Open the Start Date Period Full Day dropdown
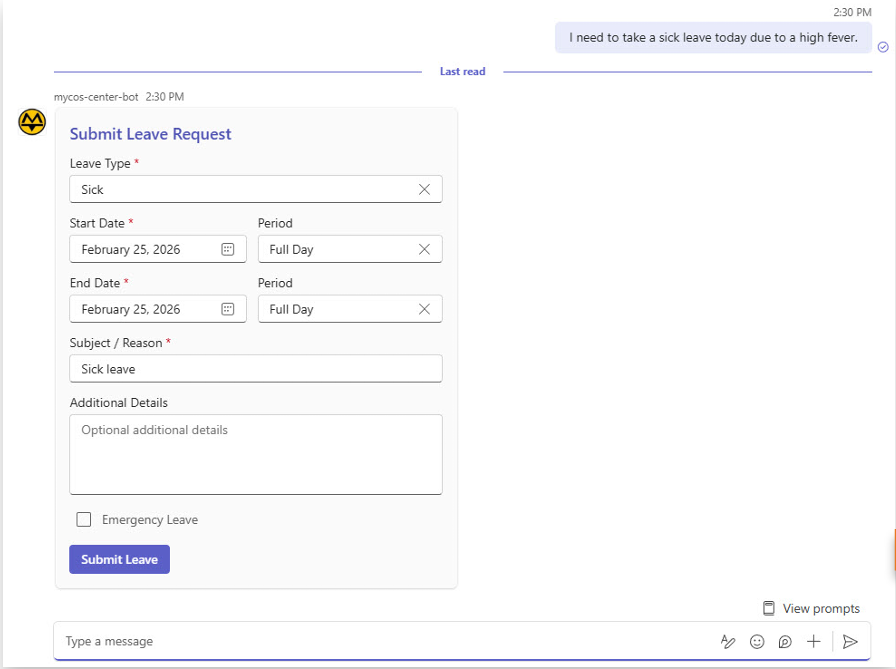Image resolution: width=896 pixels, height=669 pixels. pos(350,249)
